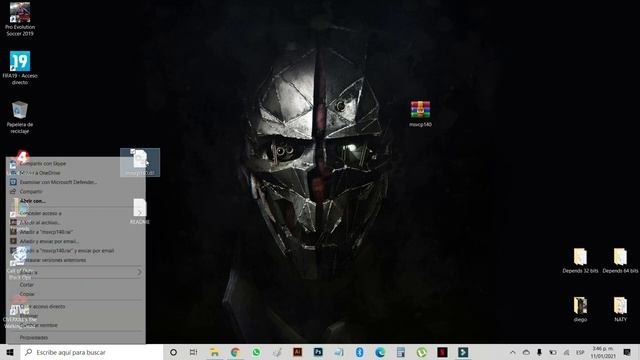The image size is (640, 360).
Task: Select the Papelera de reciclaje icon
Action: tap(20, 118)
